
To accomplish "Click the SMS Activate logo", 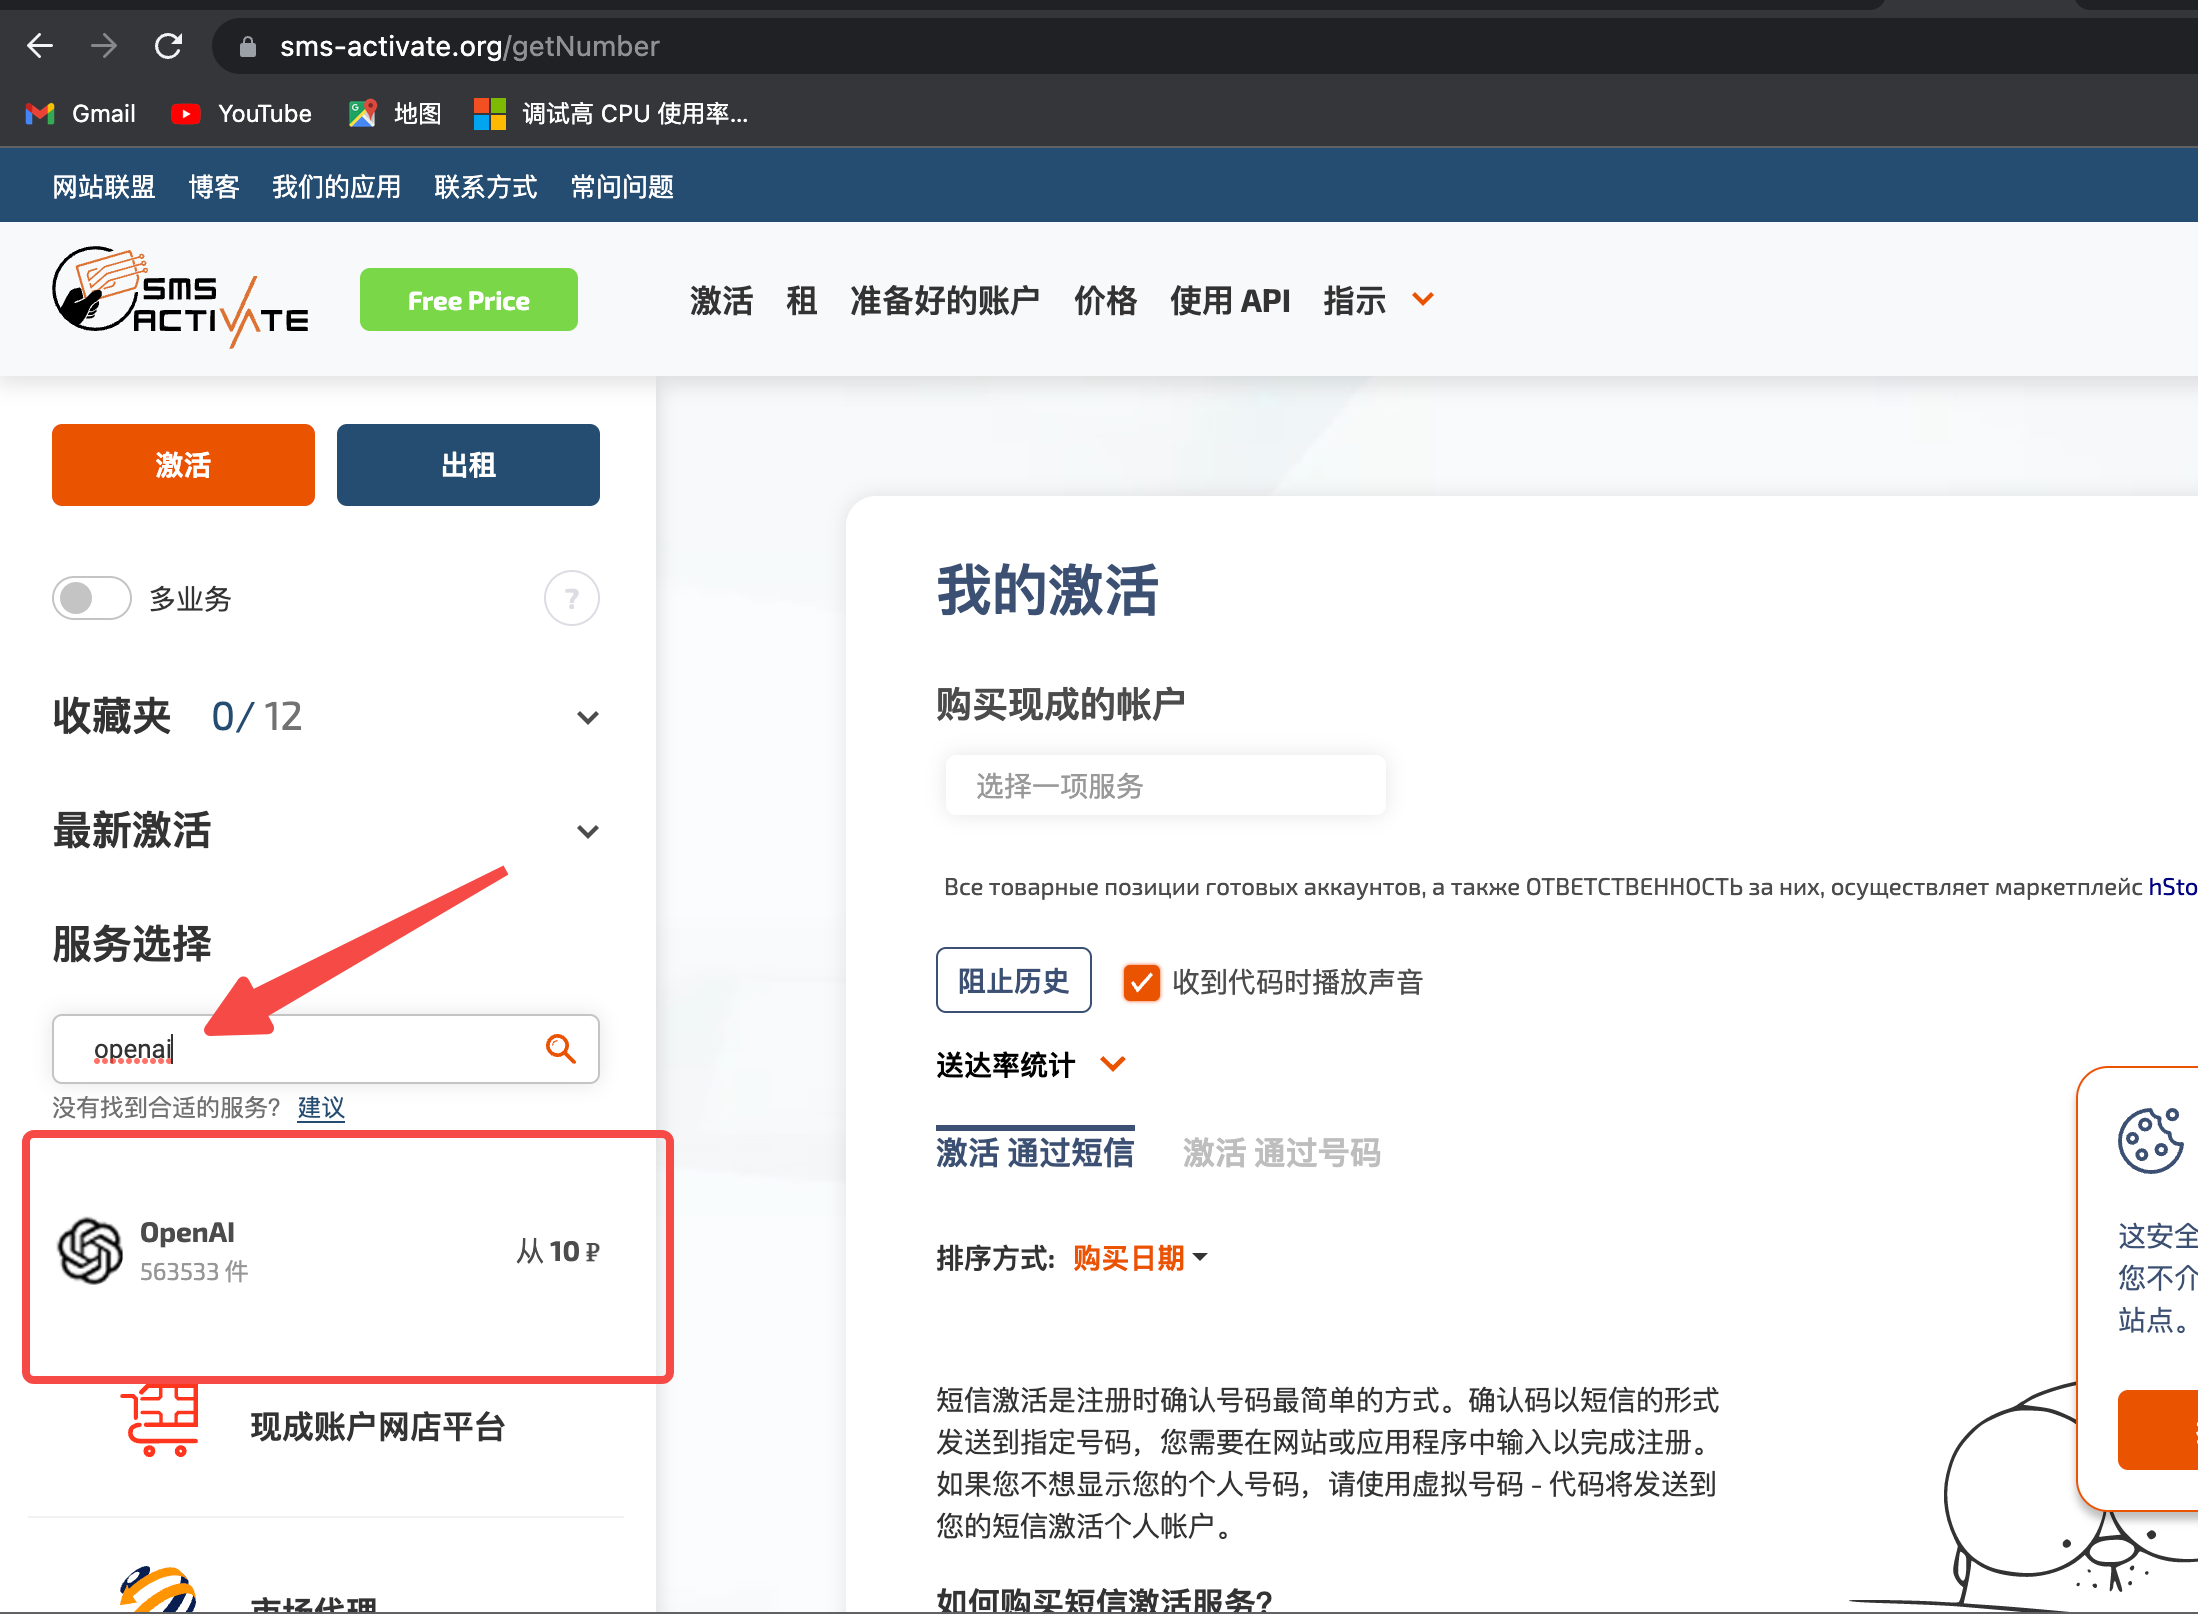I will [180, 298].
